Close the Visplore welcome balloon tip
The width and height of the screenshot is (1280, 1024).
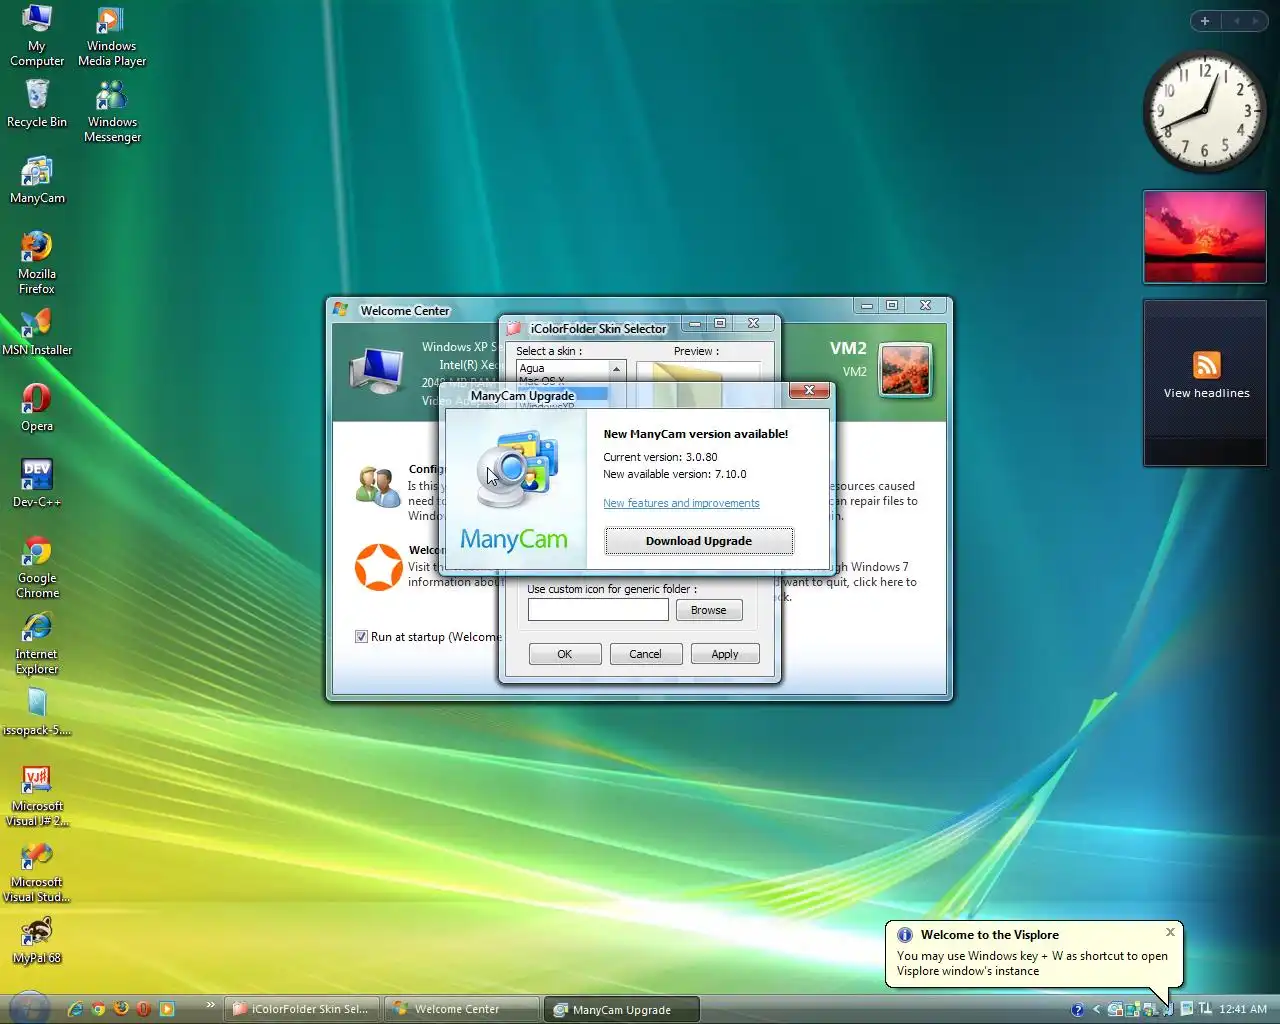pyautogui.click(x=1170, y=932)
